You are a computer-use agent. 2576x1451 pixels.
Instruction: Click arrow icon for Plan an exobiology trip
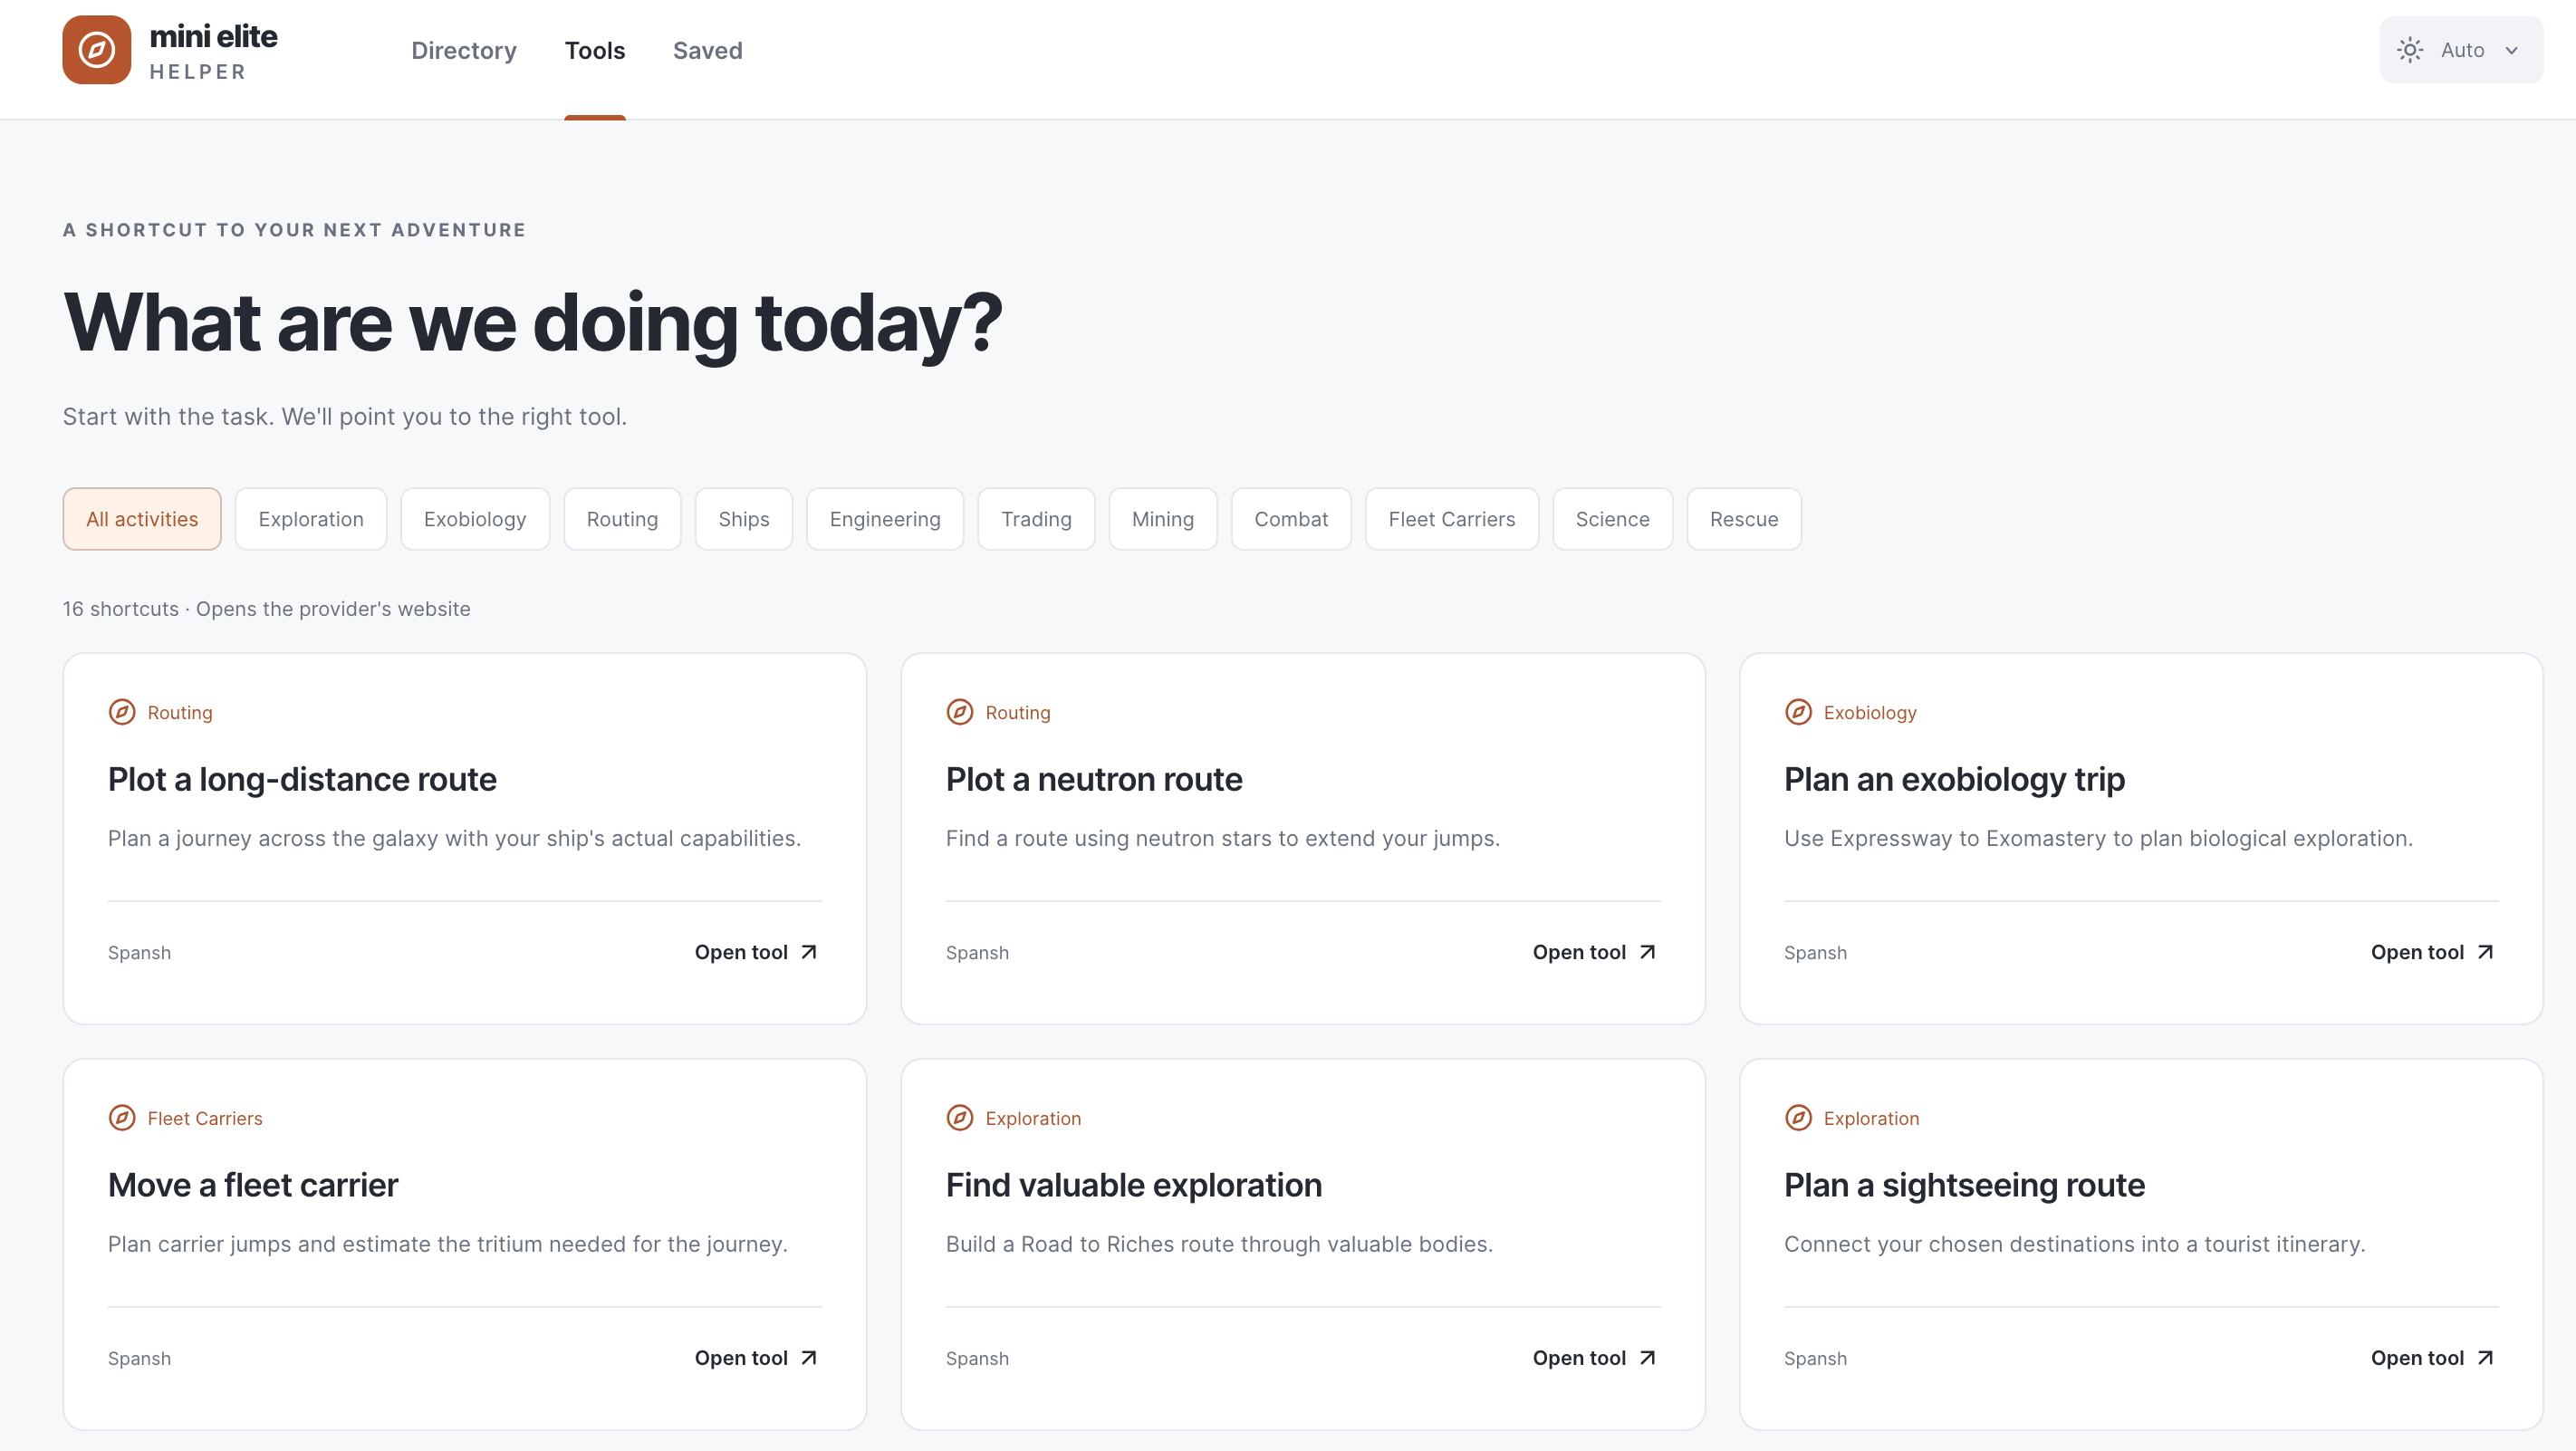coord(2485,952)
